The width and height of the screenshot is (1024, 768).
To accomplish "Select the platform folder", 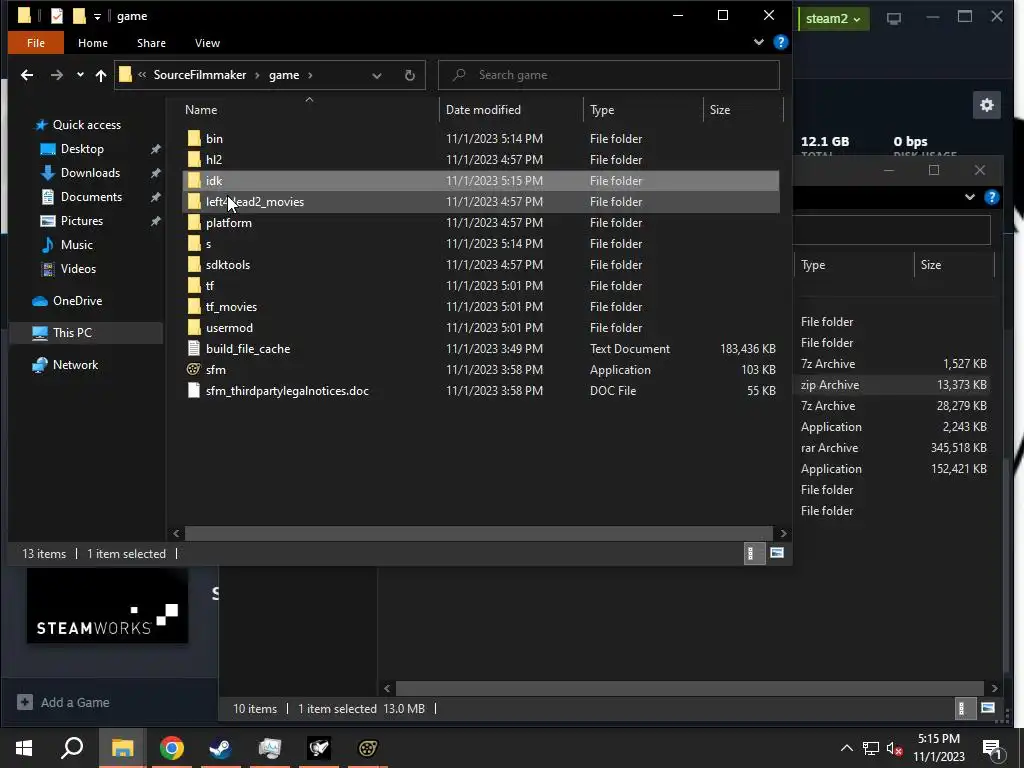I will [480, 223].
